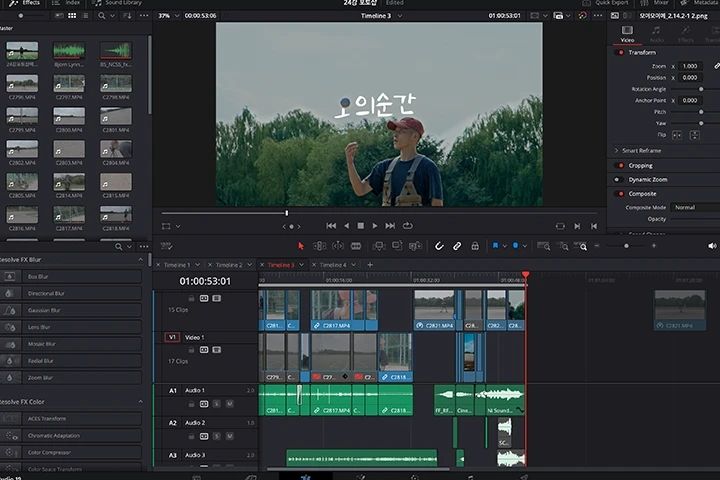The width and height of the screenshot is (720, 480).
Task: Click detail zoom icon
Action: point(562,246)
